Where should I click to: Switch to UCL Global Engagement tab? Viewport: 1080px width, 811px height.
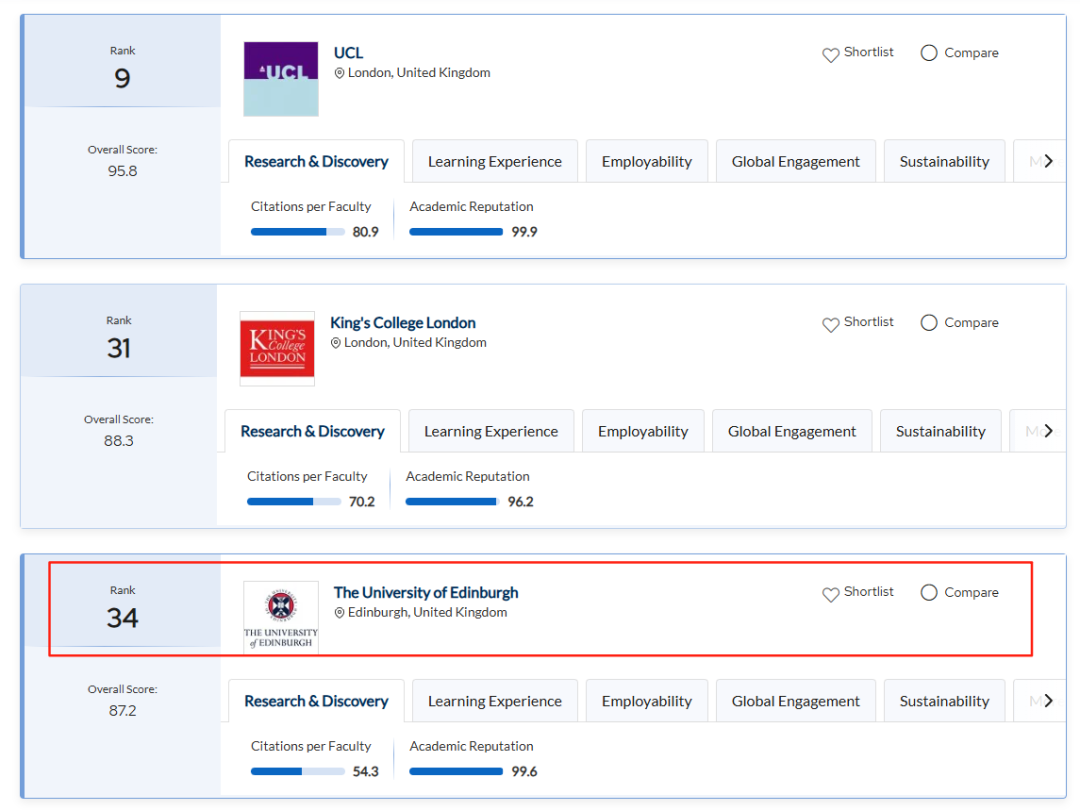pyautogui.click(x=796, y=162)
